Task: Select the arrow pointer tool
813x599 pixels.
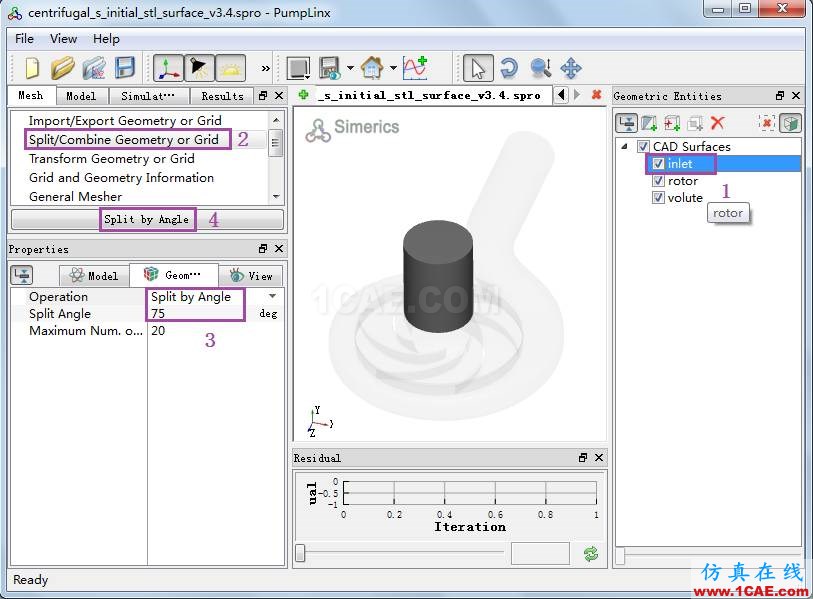Action: (x=478, y=68)
